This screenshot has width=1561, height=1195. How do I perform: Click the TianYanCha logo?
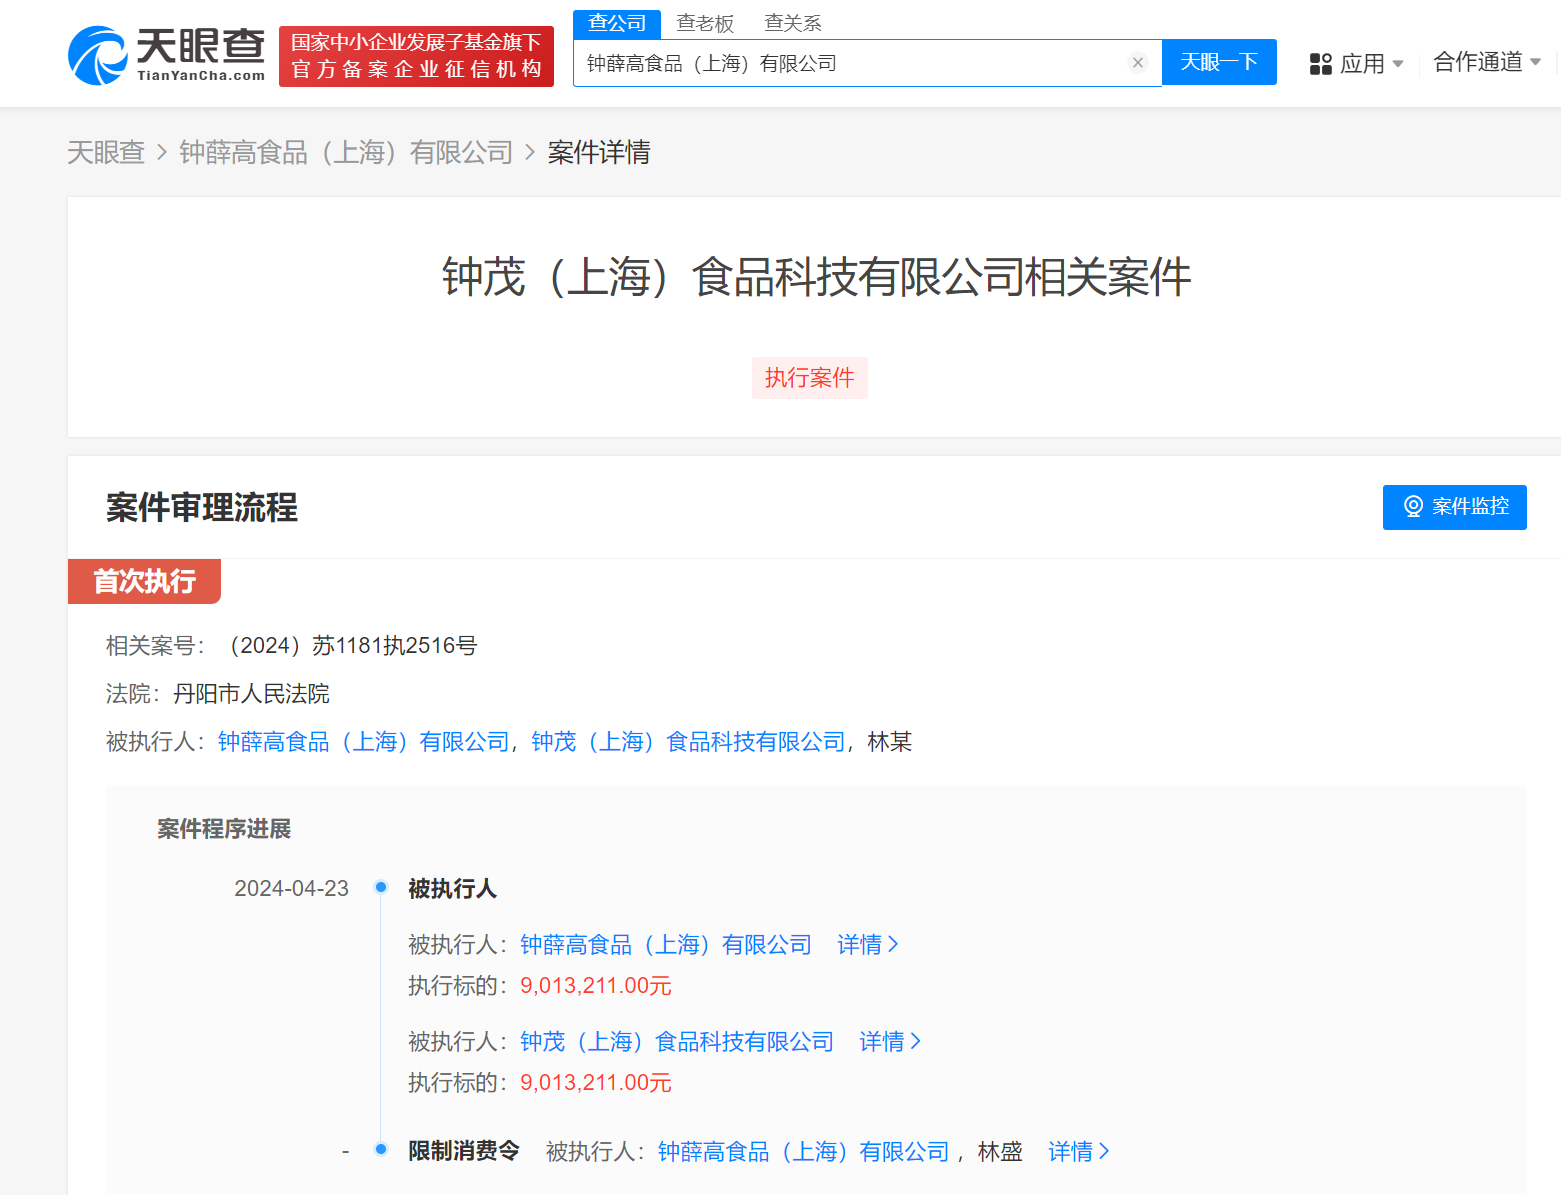click(166, 56)
